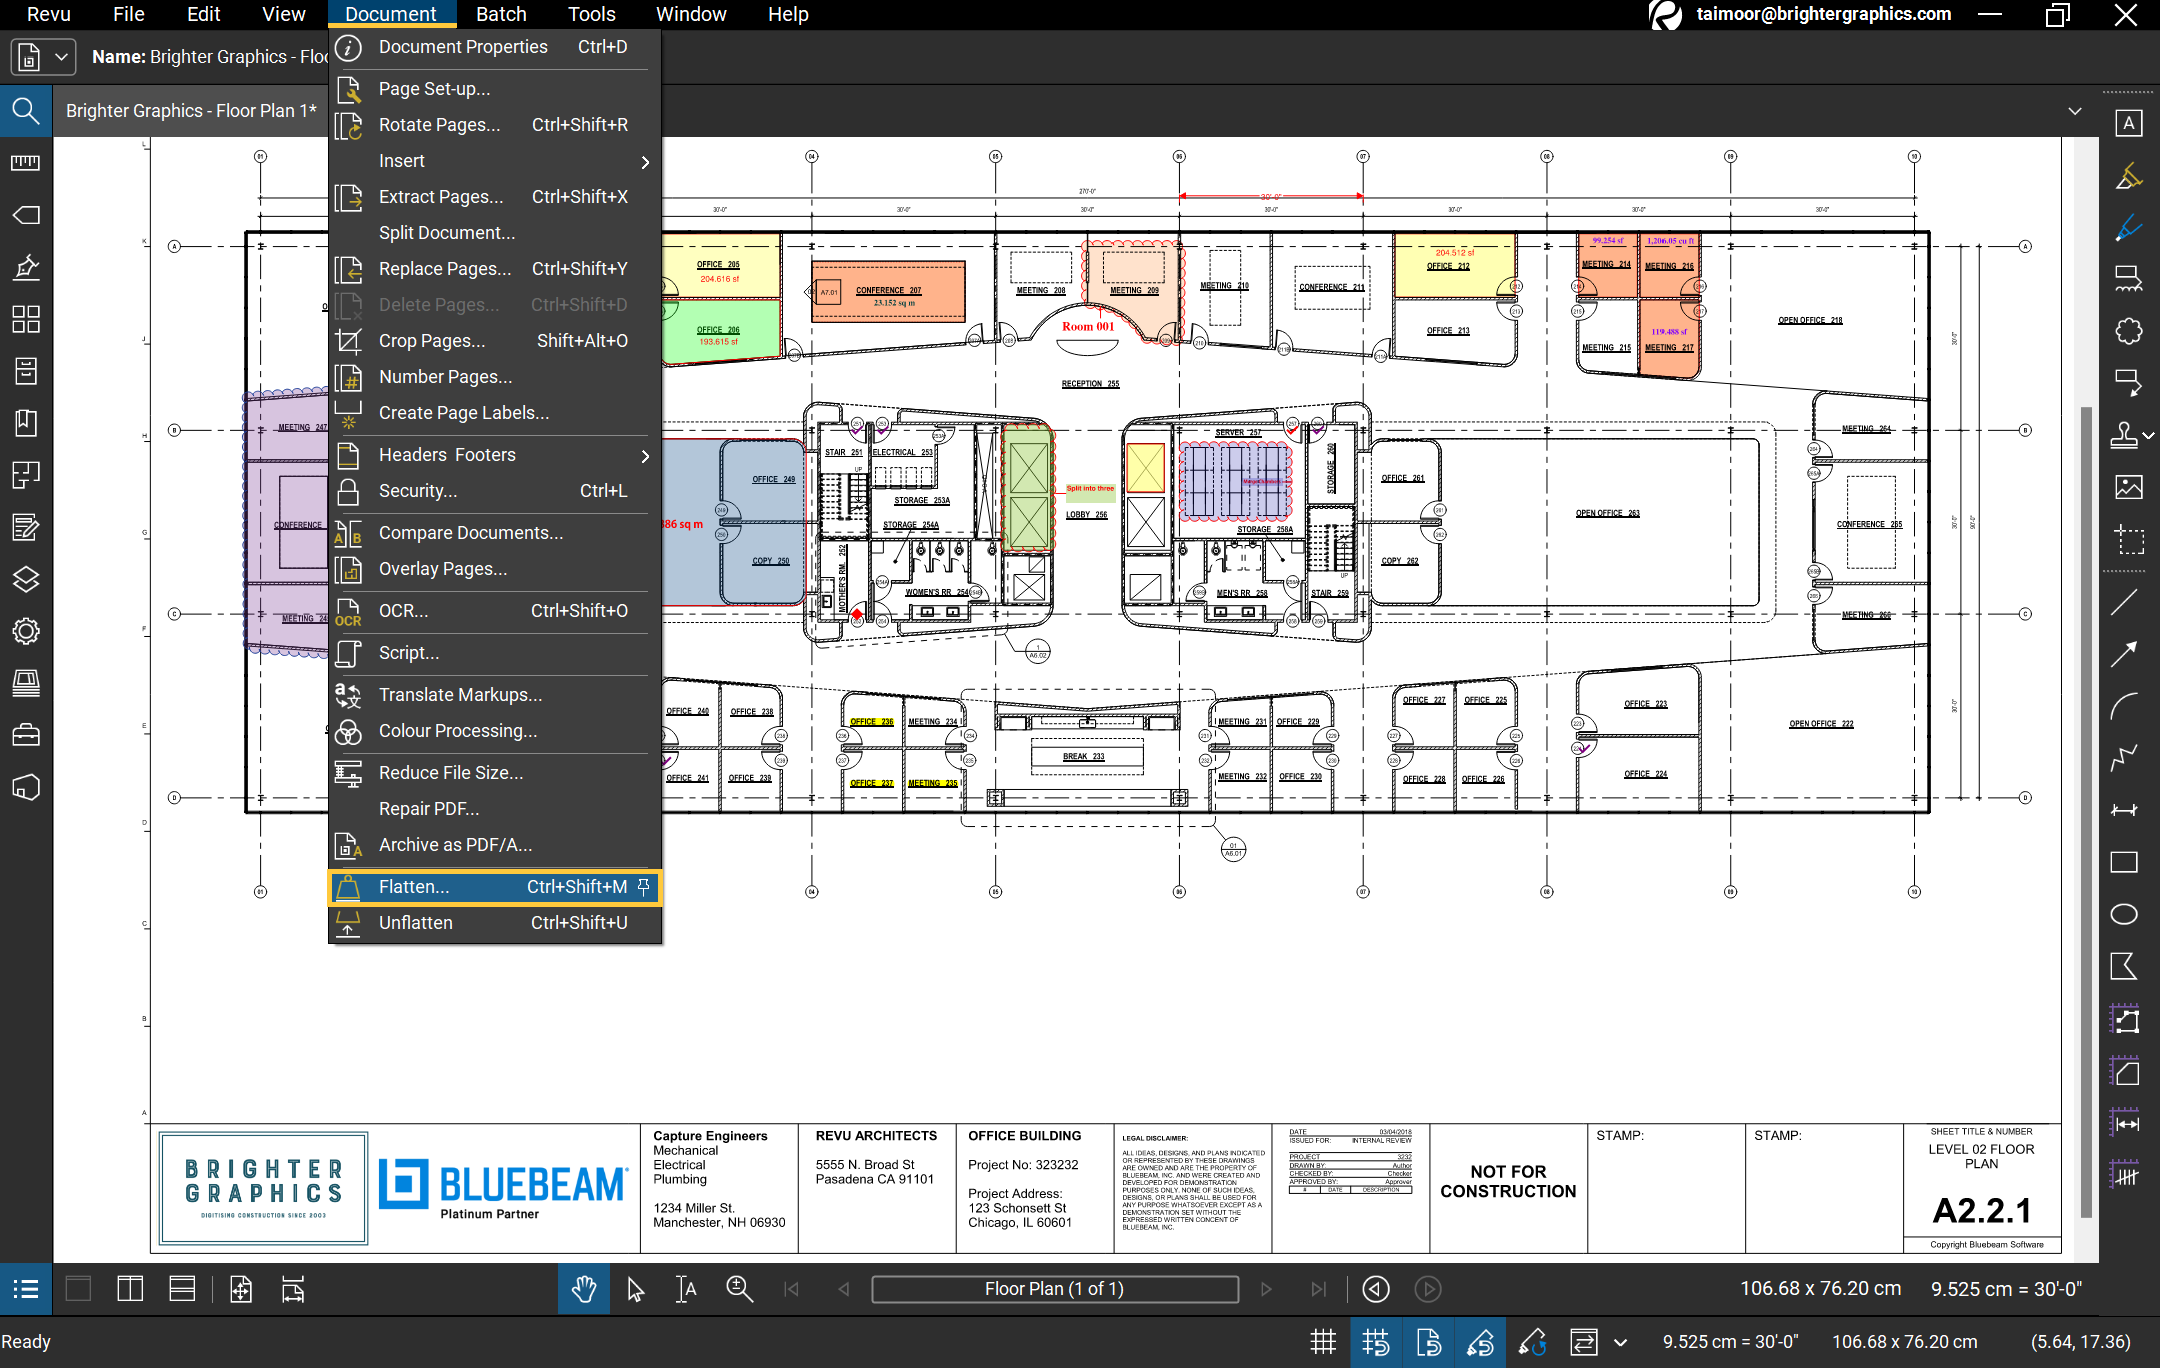The height and width of the screenshot is (1368, 2160).
Task: Click Unflatten menu entry
Action: pos(495,923)
